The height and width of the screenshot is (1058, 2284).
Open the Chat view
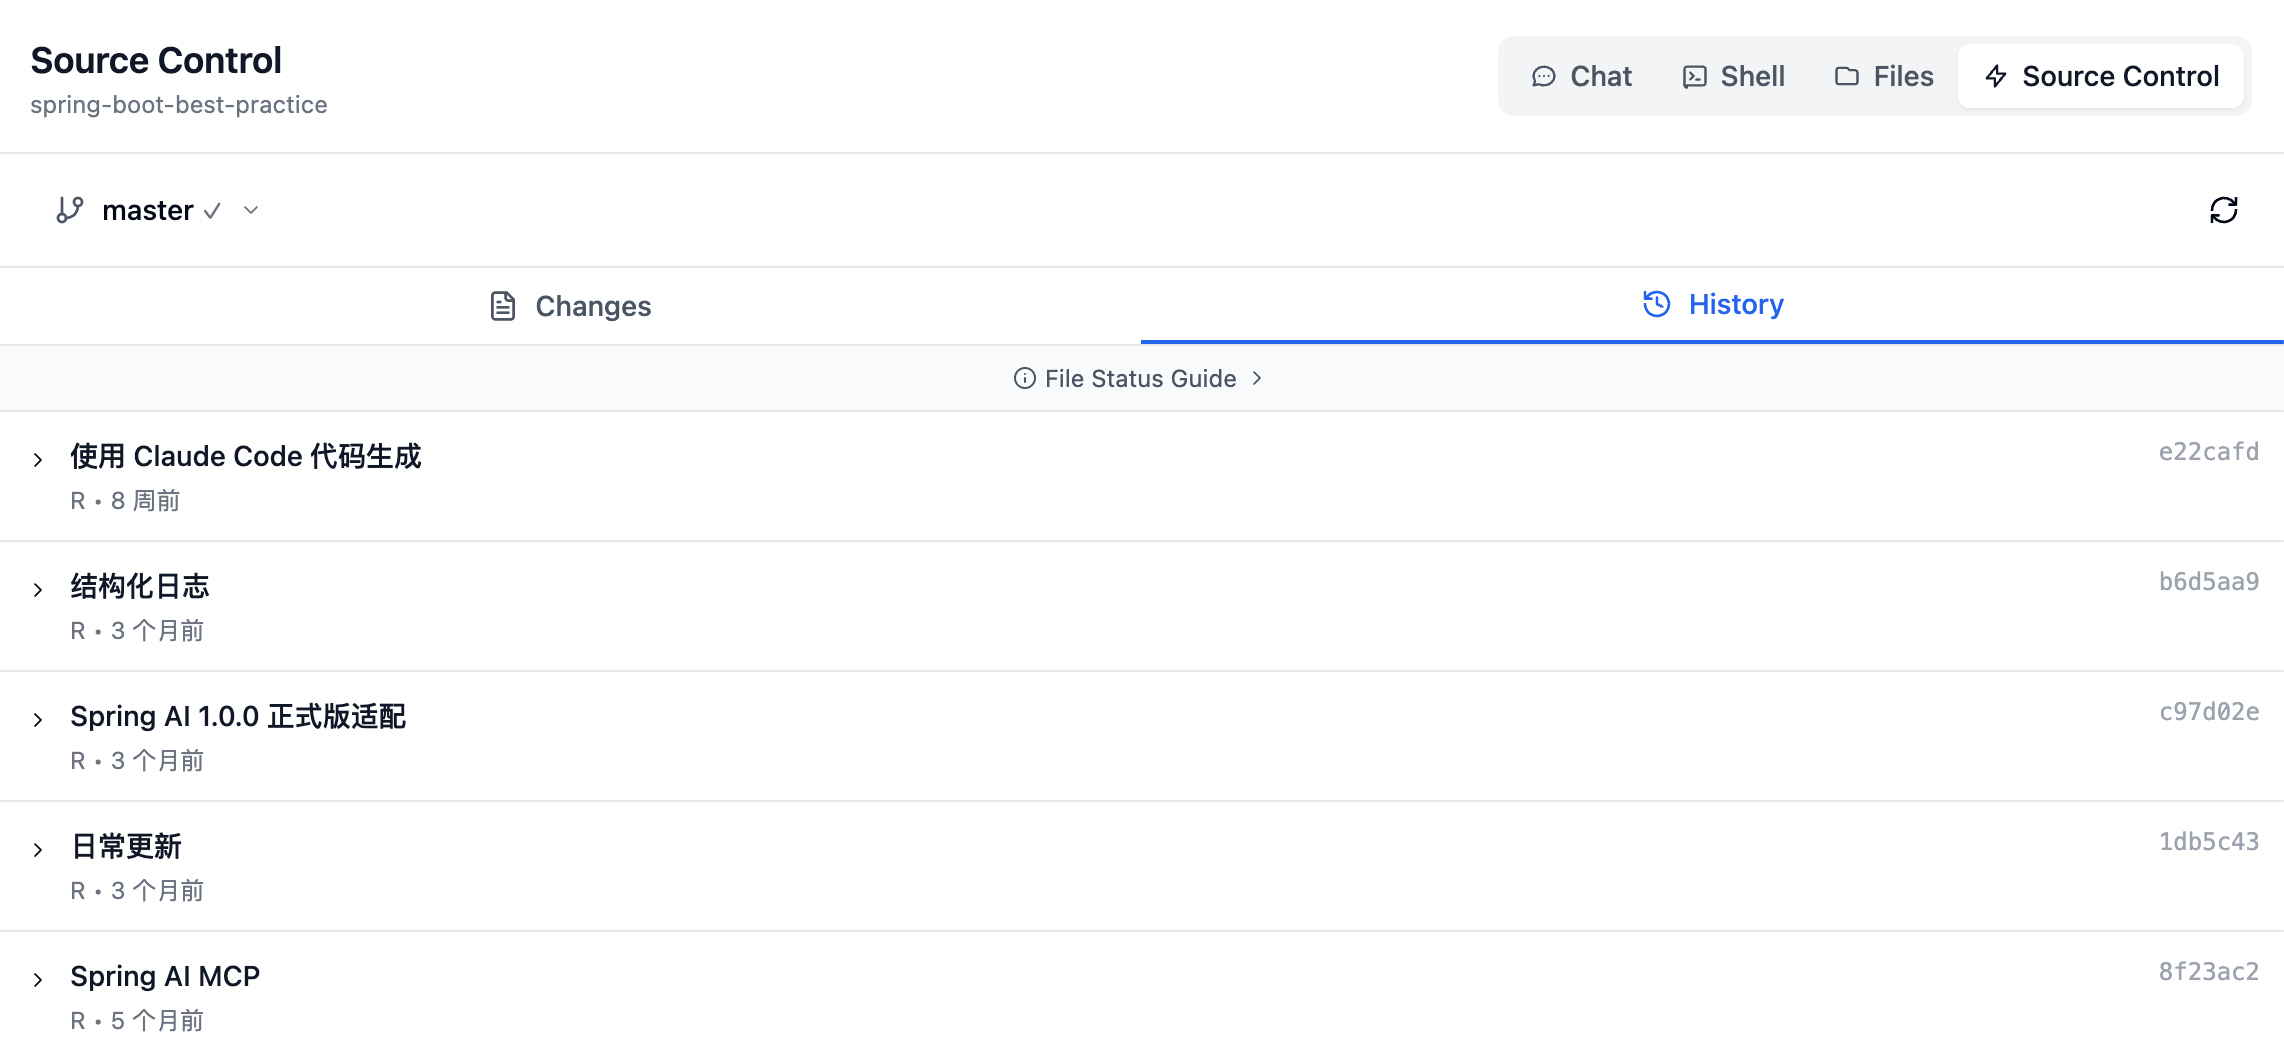click(x=1581, y=76)
